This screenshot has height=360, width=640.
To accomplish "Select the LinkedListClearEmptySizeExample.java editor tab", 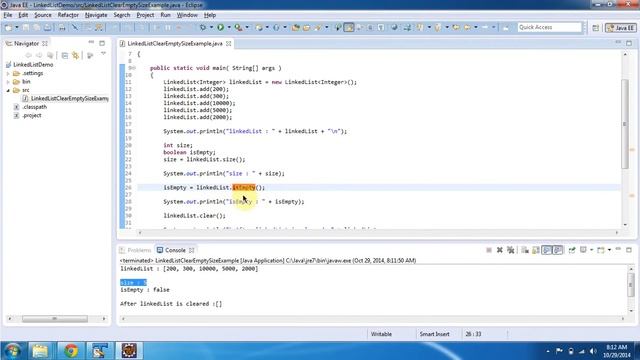I will (x=175, y=43).
